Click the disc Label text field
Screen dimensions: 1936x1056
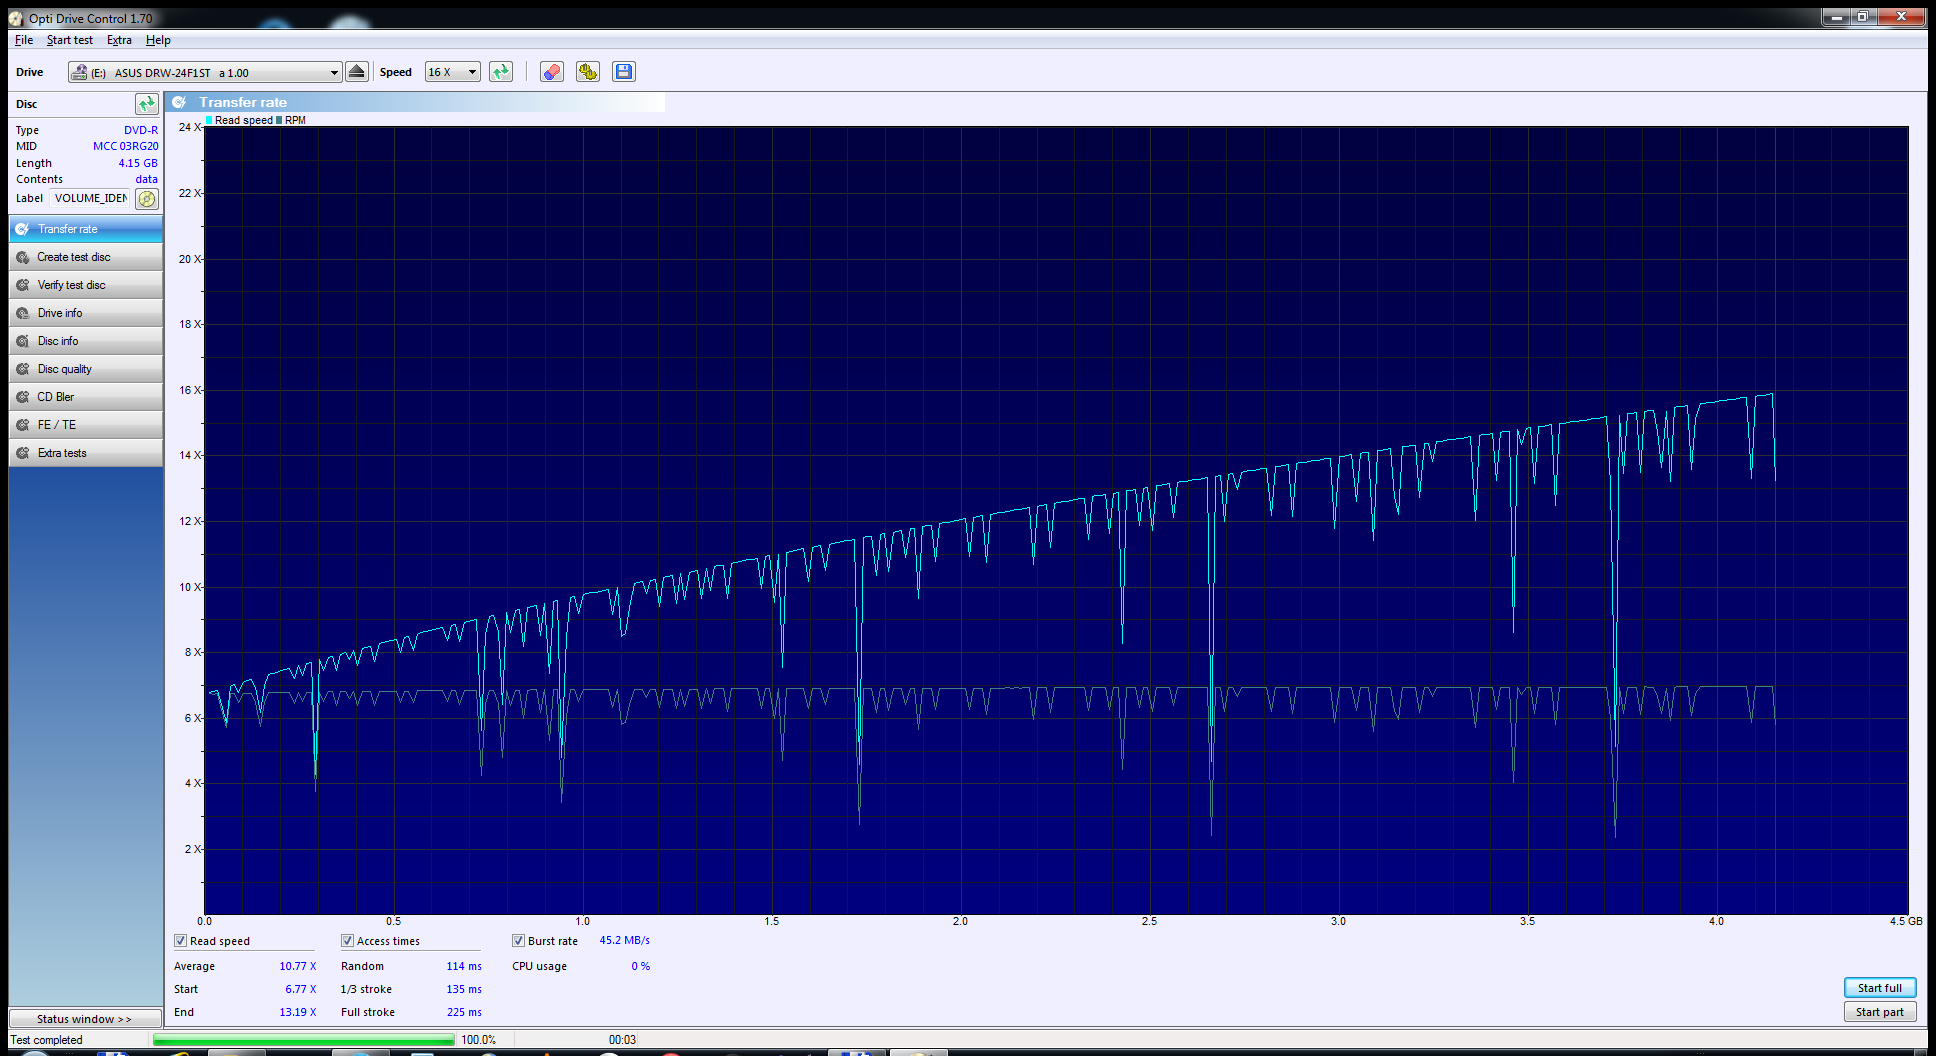tap(90, 198)
